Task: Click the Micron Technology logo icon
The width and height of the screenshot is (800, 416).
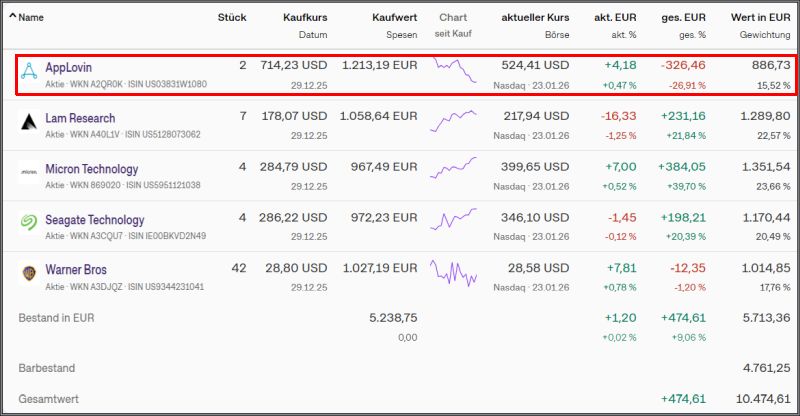Action: coord(28,174)
